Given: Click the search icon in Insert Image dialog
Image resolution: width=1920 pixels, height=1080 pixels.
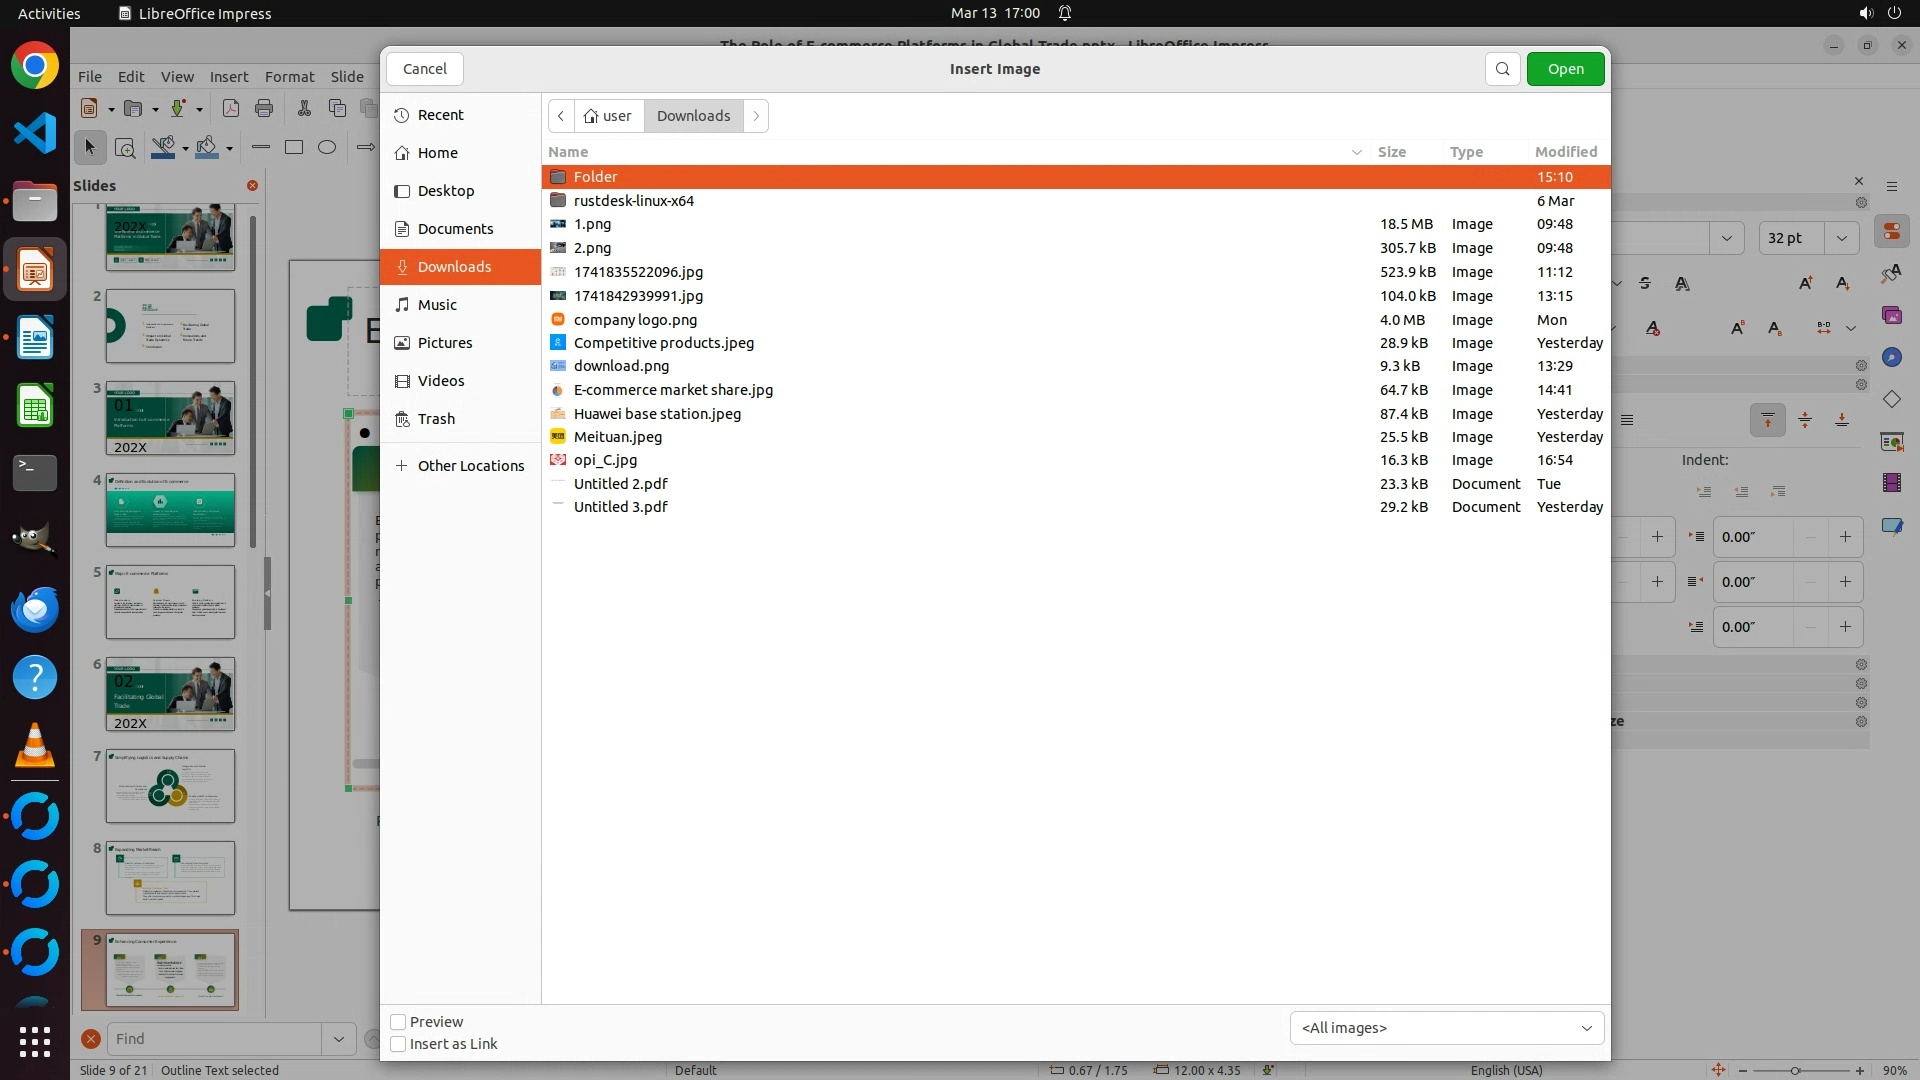Looking at the screenshot, I should (1502, 69).
